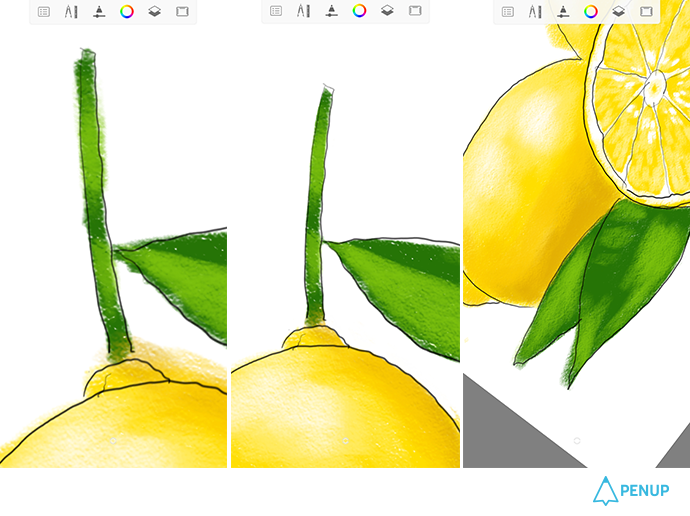Toggle fullscreen canvas in clean stem panel
690x516 pixels.
[x=415, y=11]
